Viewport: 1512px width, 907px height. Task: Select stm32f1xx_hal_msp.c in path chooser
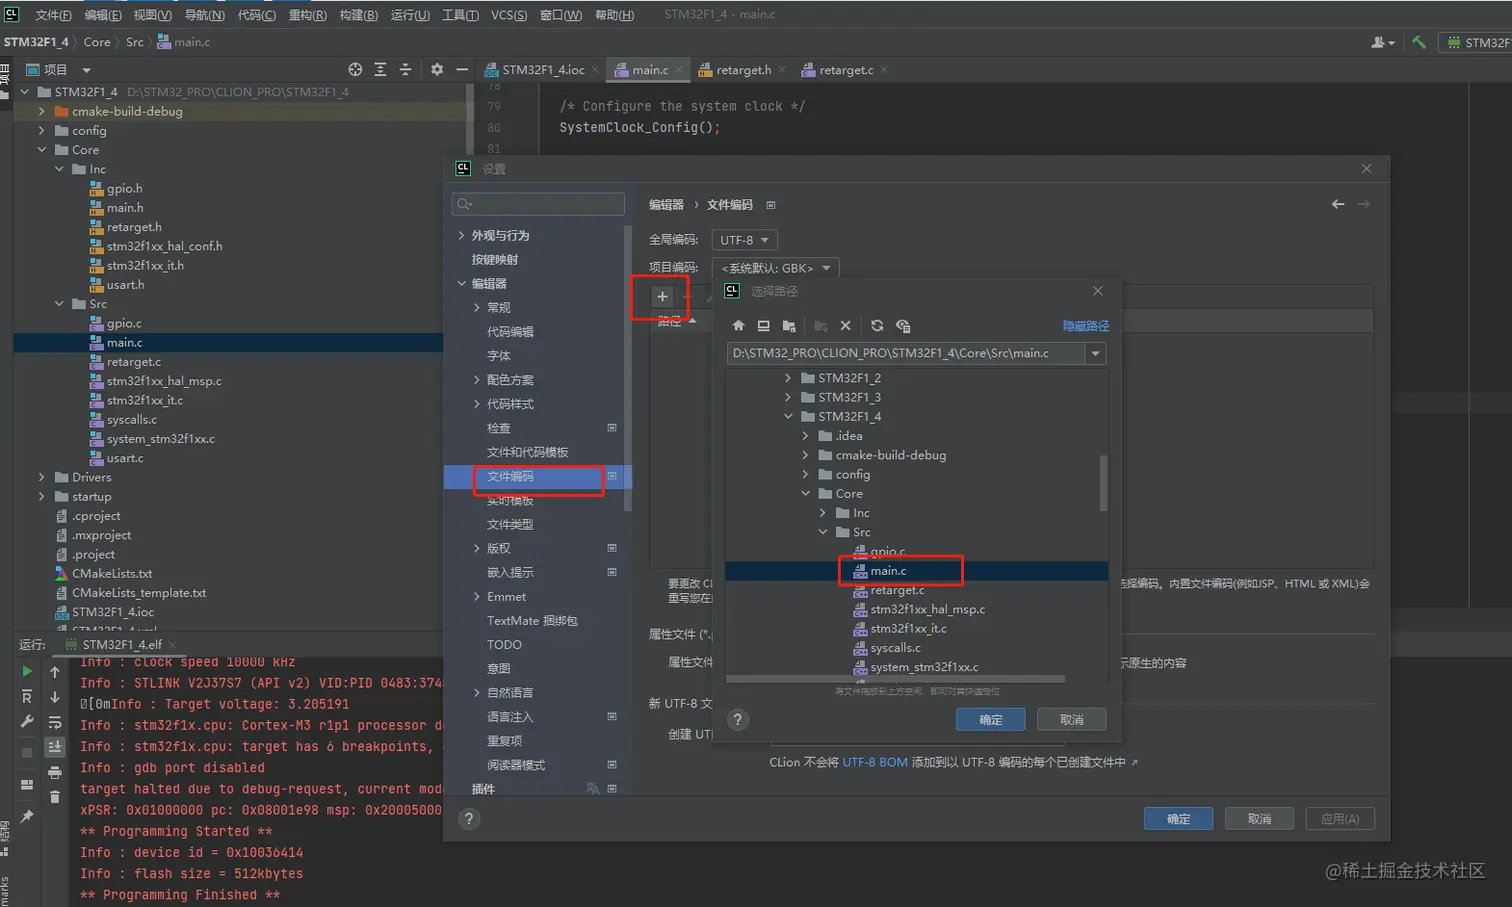[927, 609]
